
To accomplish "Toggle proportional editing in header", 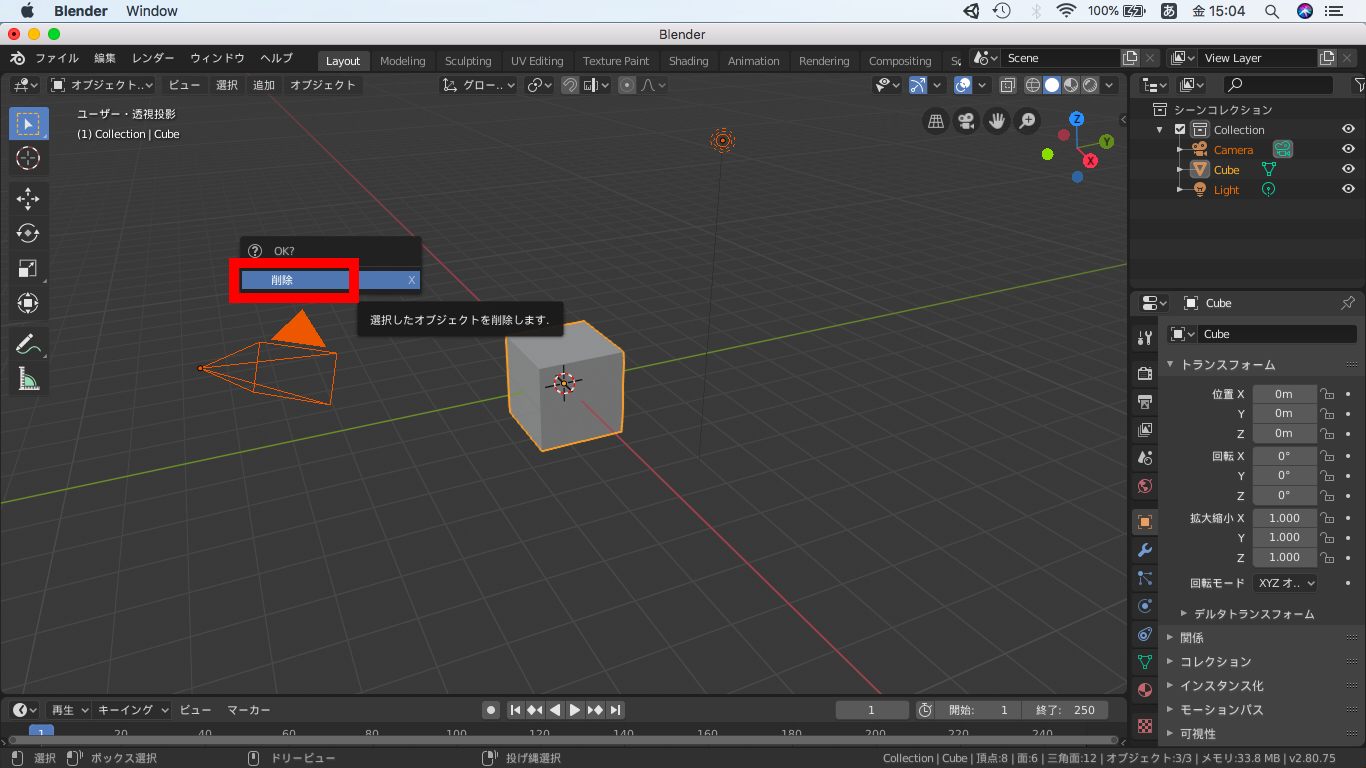I will pyautogui.click(x=627, y=85).
